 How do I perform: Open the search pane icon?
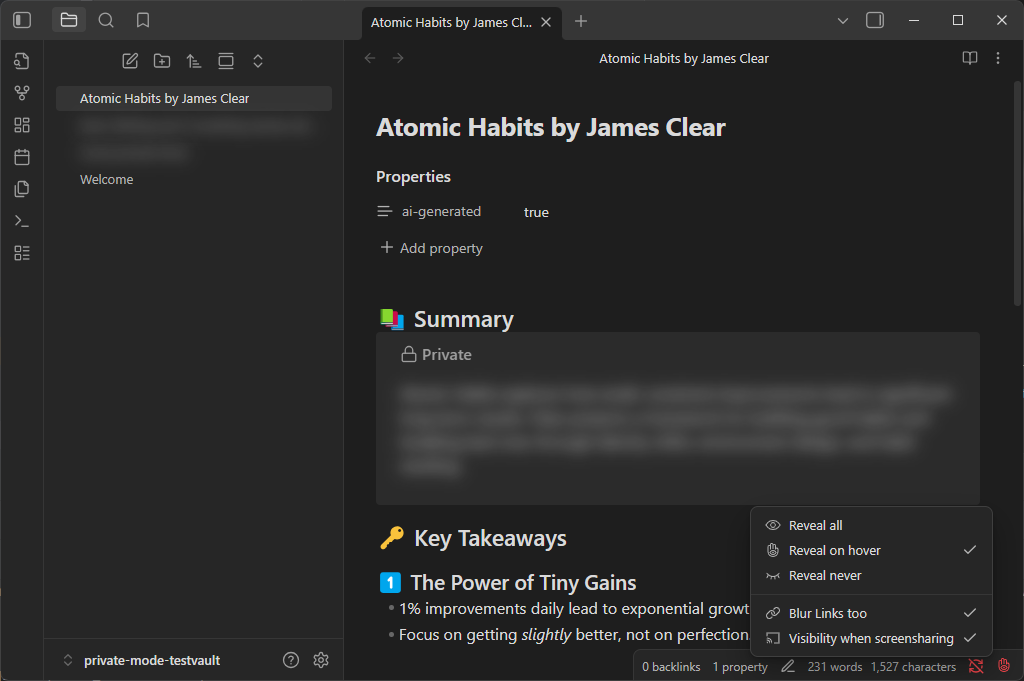point(106,20)
